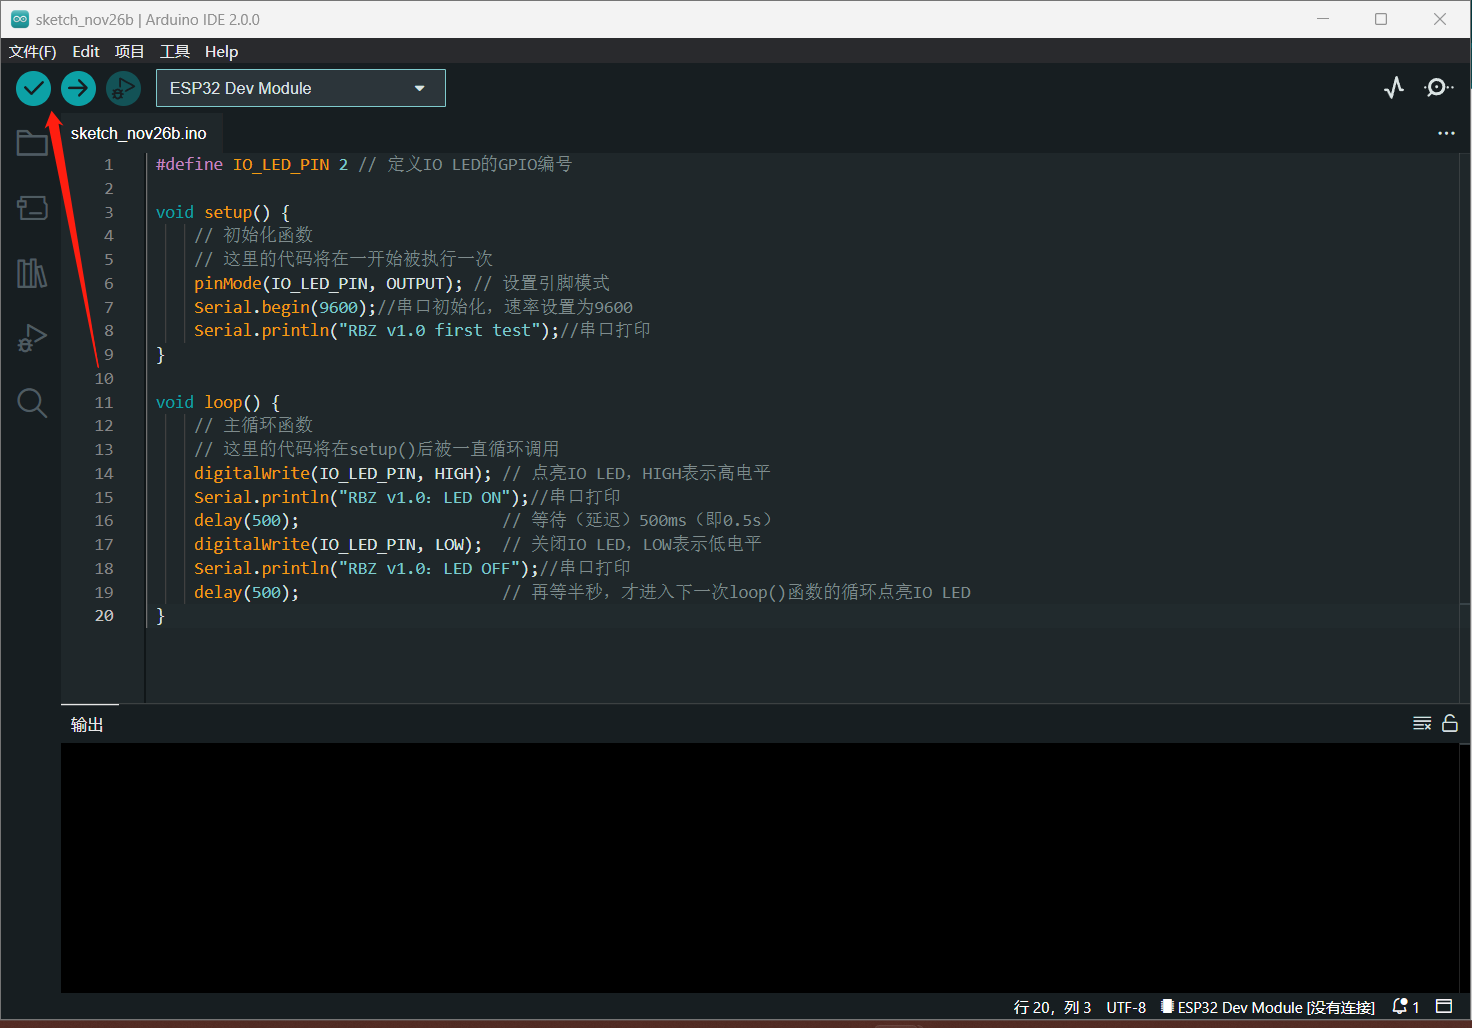Open the notifications bell
This screenshot has width=1472, height=1028.
pyautogui.click(x=1405, y=1006)
